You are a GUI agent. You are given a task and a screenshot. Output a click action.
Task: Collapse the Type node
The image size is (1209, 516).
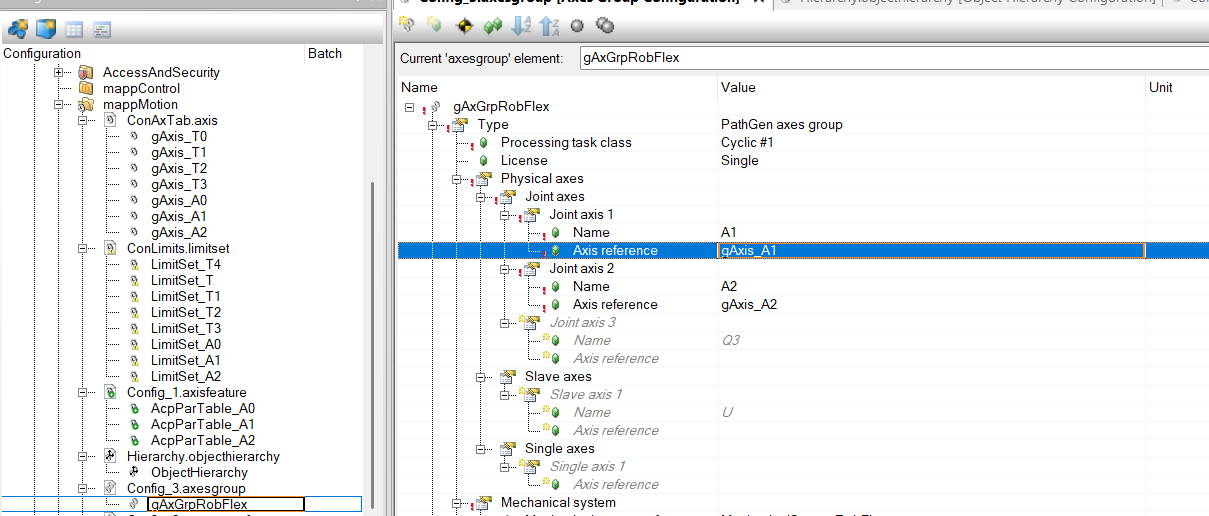433,124
